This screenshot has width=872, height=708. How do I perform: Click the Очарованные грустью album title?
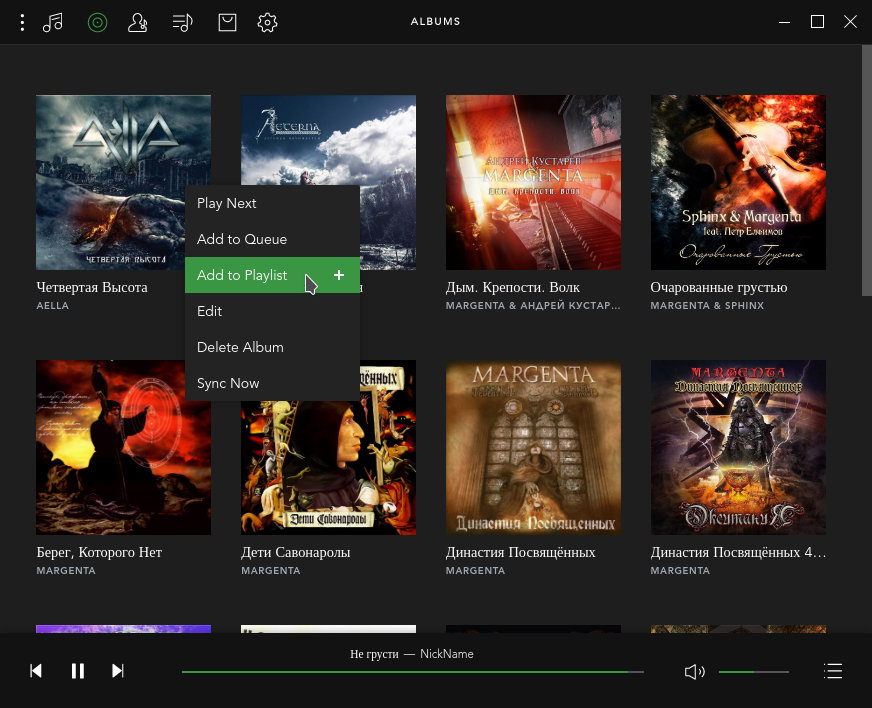(x=719, y=287)
